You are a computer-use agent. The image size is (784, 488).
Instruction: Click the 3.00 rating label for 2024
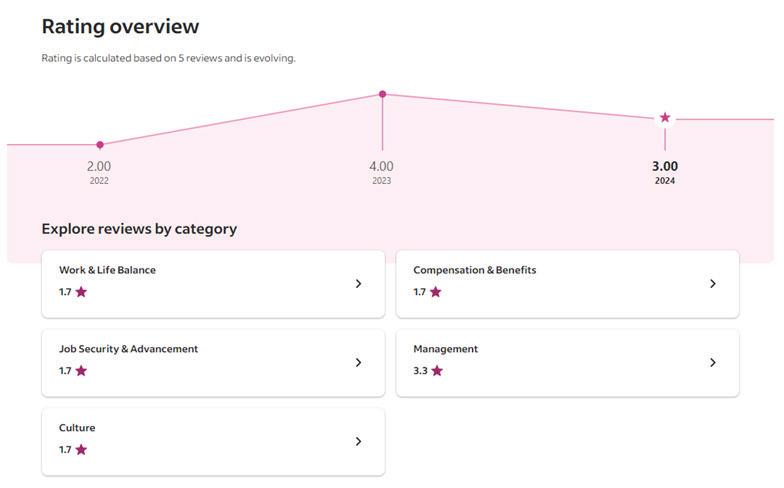tap(665, 166)
